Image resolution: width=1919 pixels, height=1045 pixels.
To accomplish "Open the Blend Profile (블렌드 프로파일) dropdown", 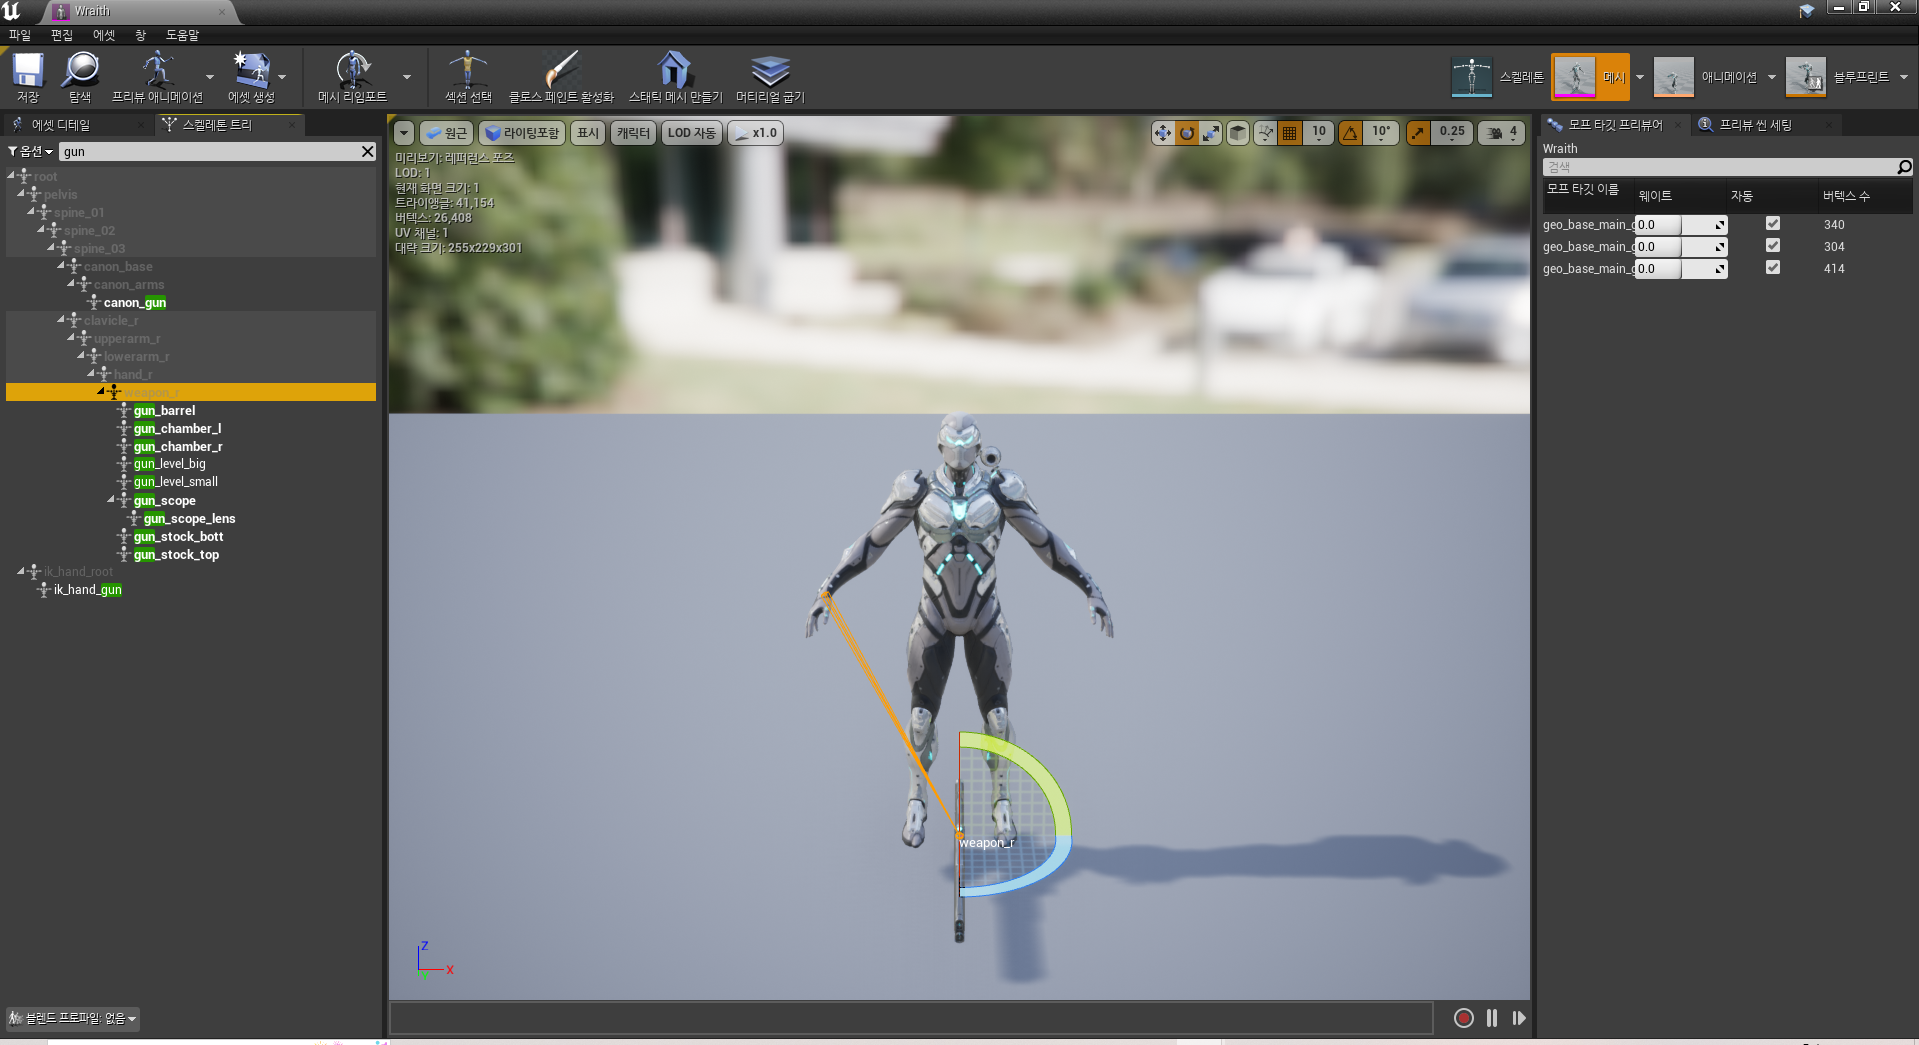I will pyautogui.click(x=73, y=1018).
